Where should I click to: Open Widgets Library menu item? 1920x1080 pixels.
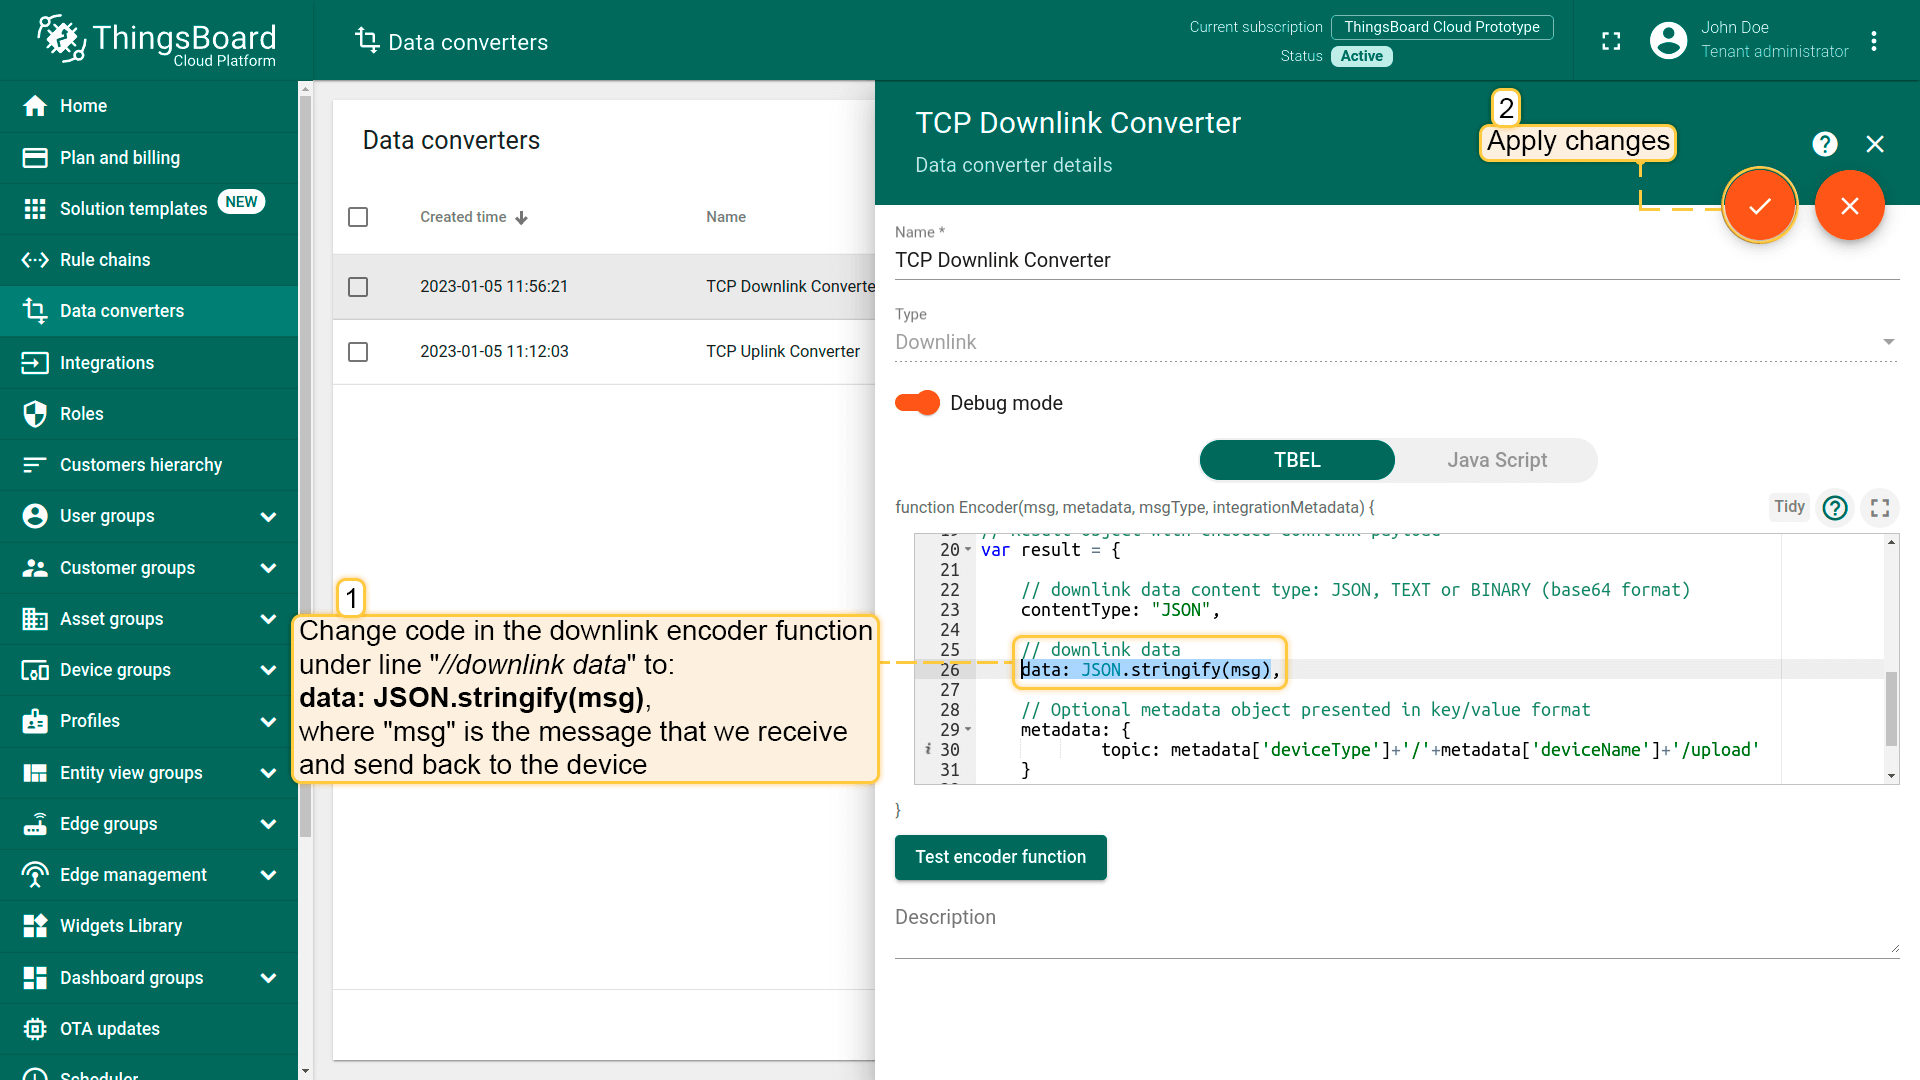coord(149,926)
